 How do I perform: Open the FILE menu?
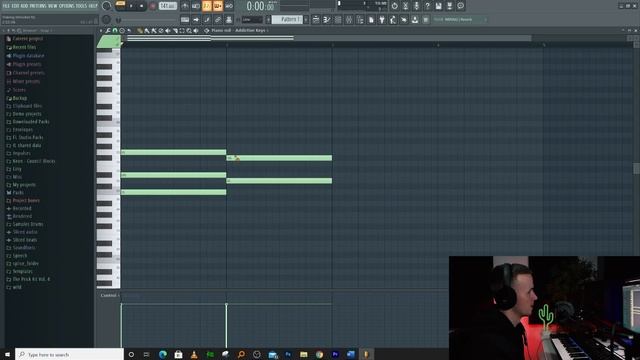click(6, 6)
